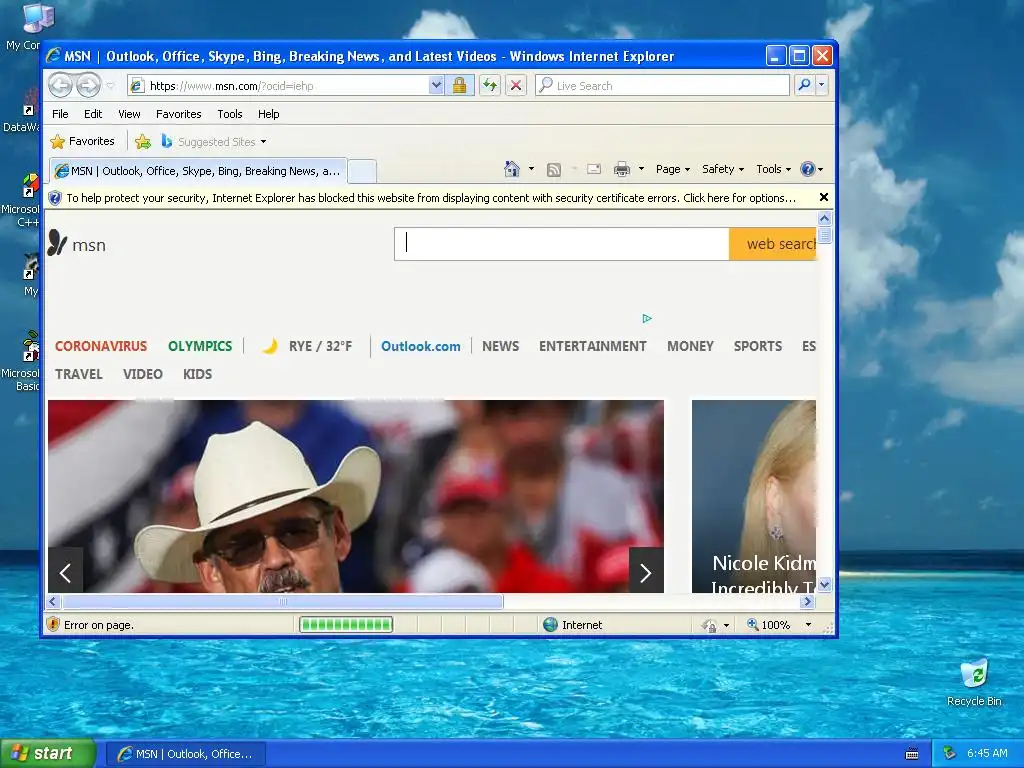Screen dimensions: 1024x768
Task: Click the orange web search button
Action: 773,244
